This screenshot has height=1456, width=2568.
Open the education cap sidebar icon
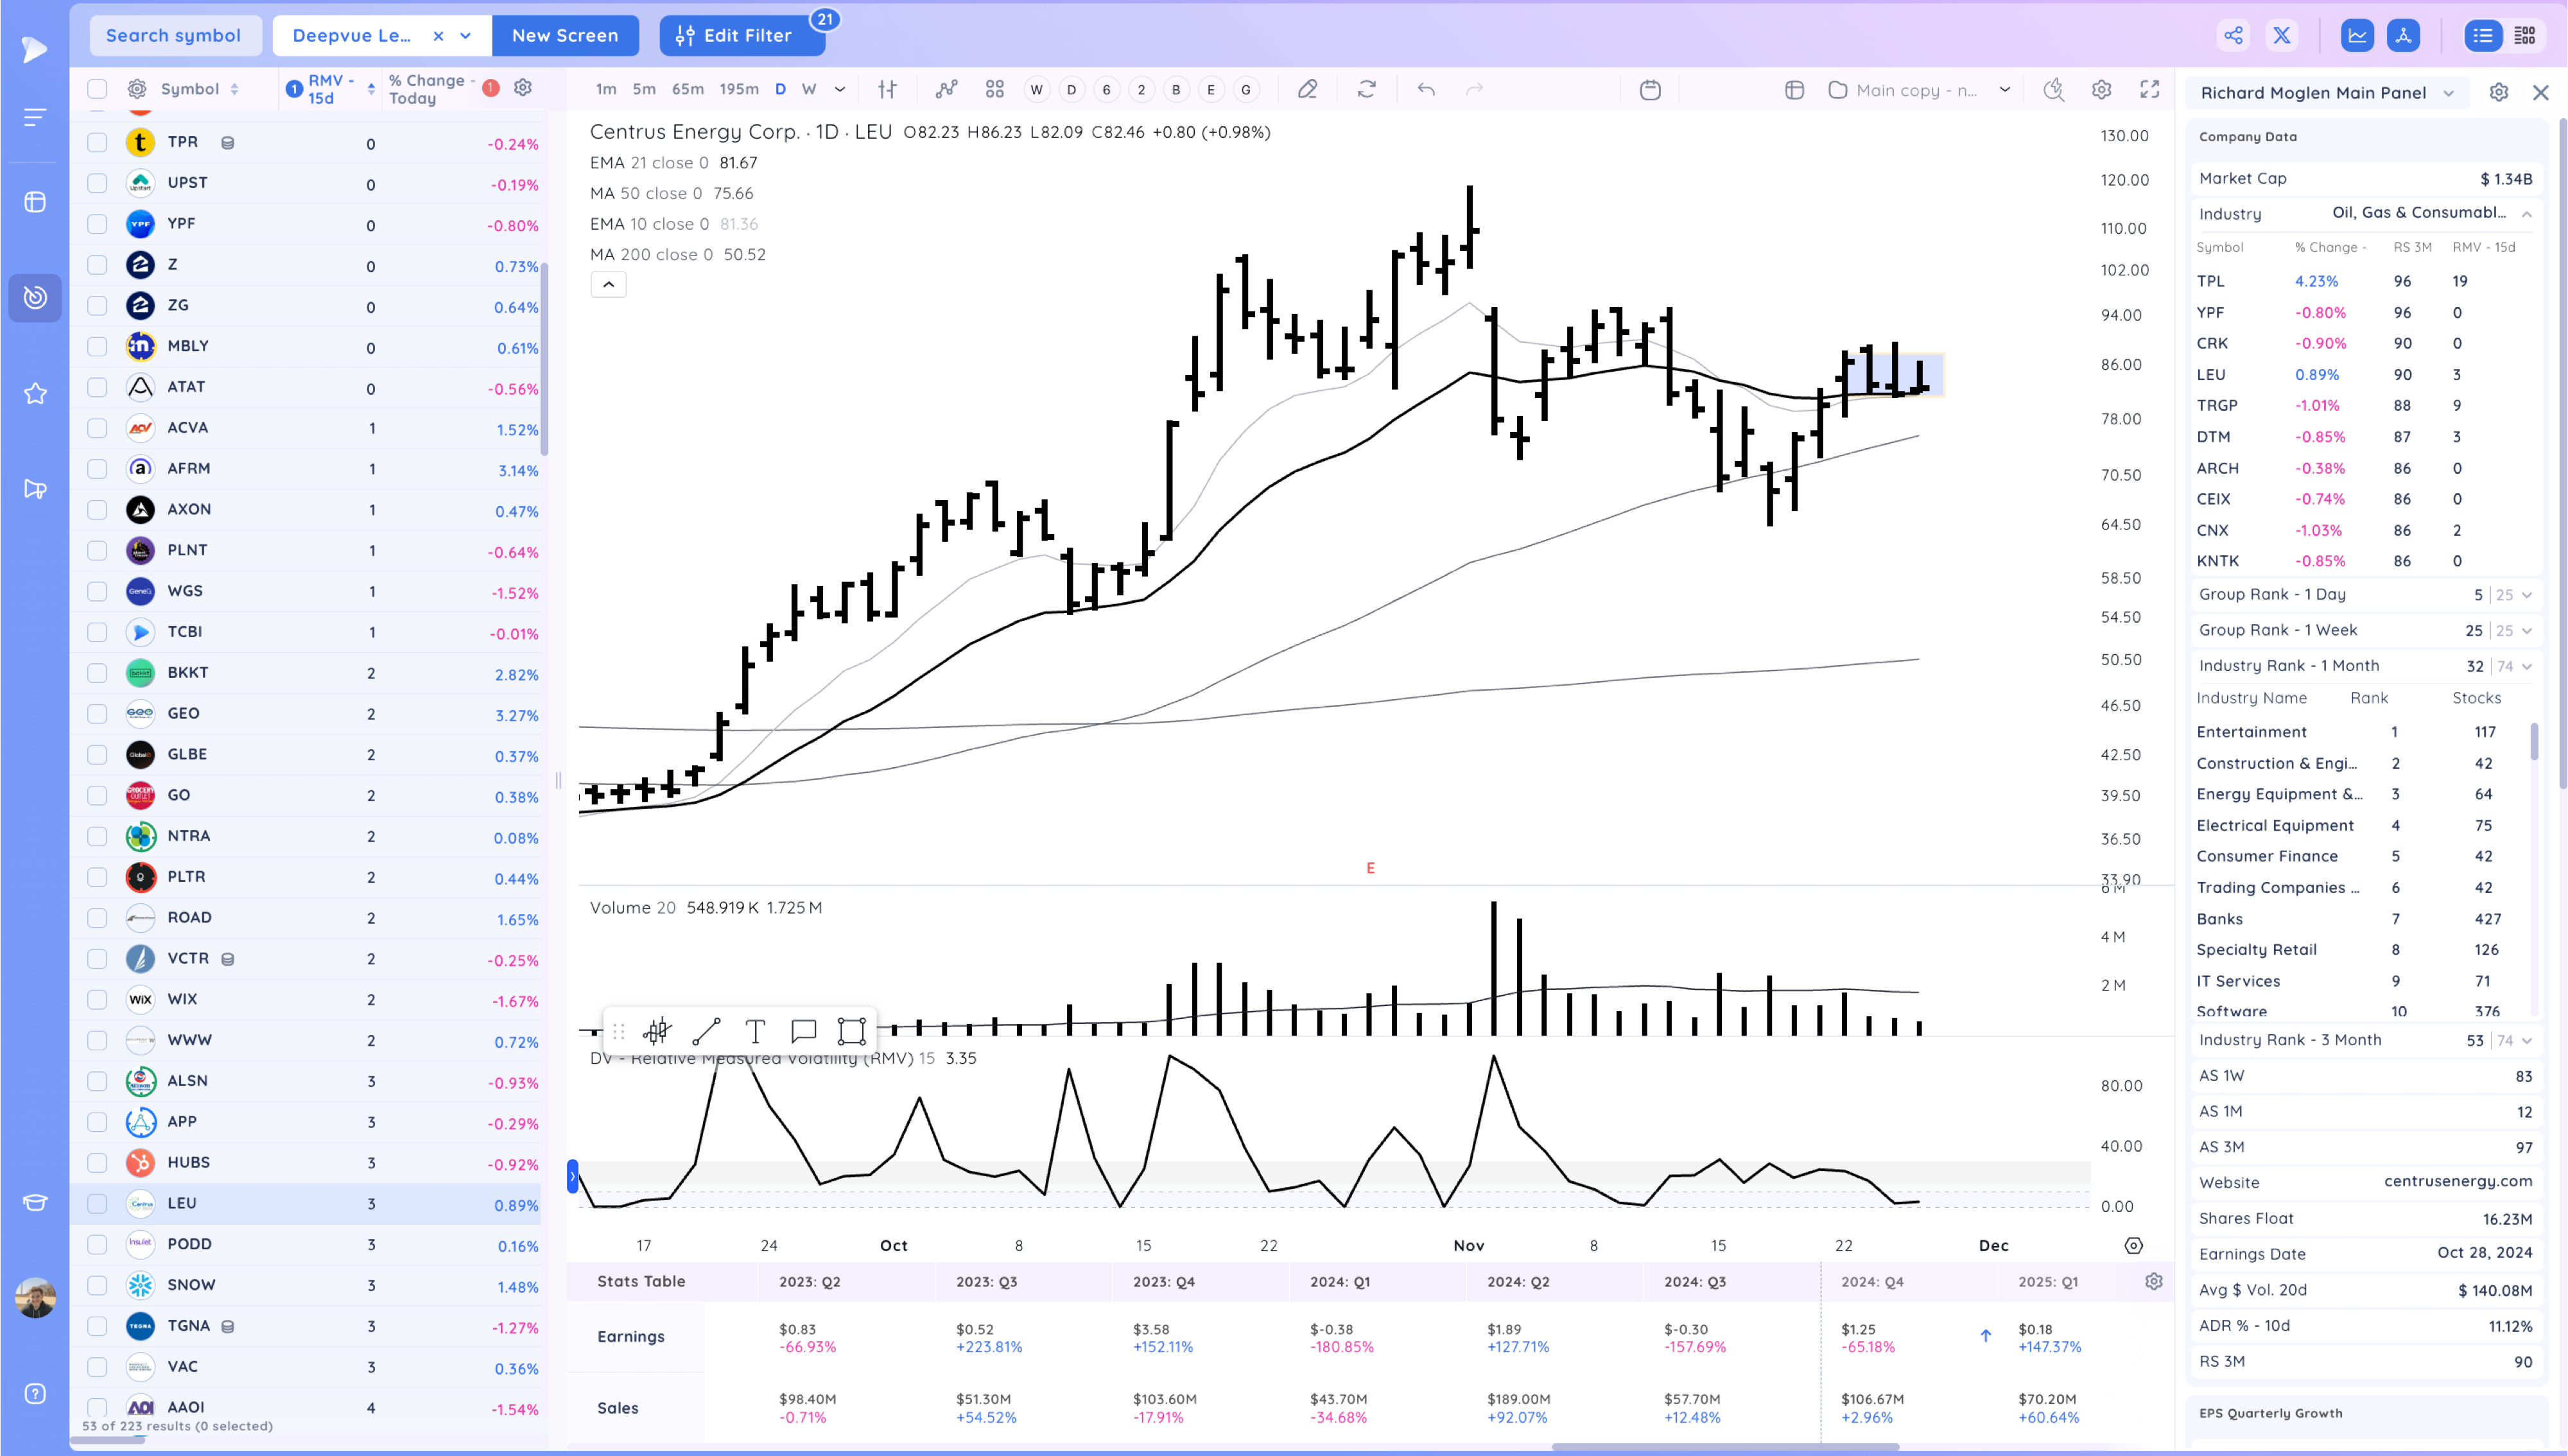click(35, 1202)
